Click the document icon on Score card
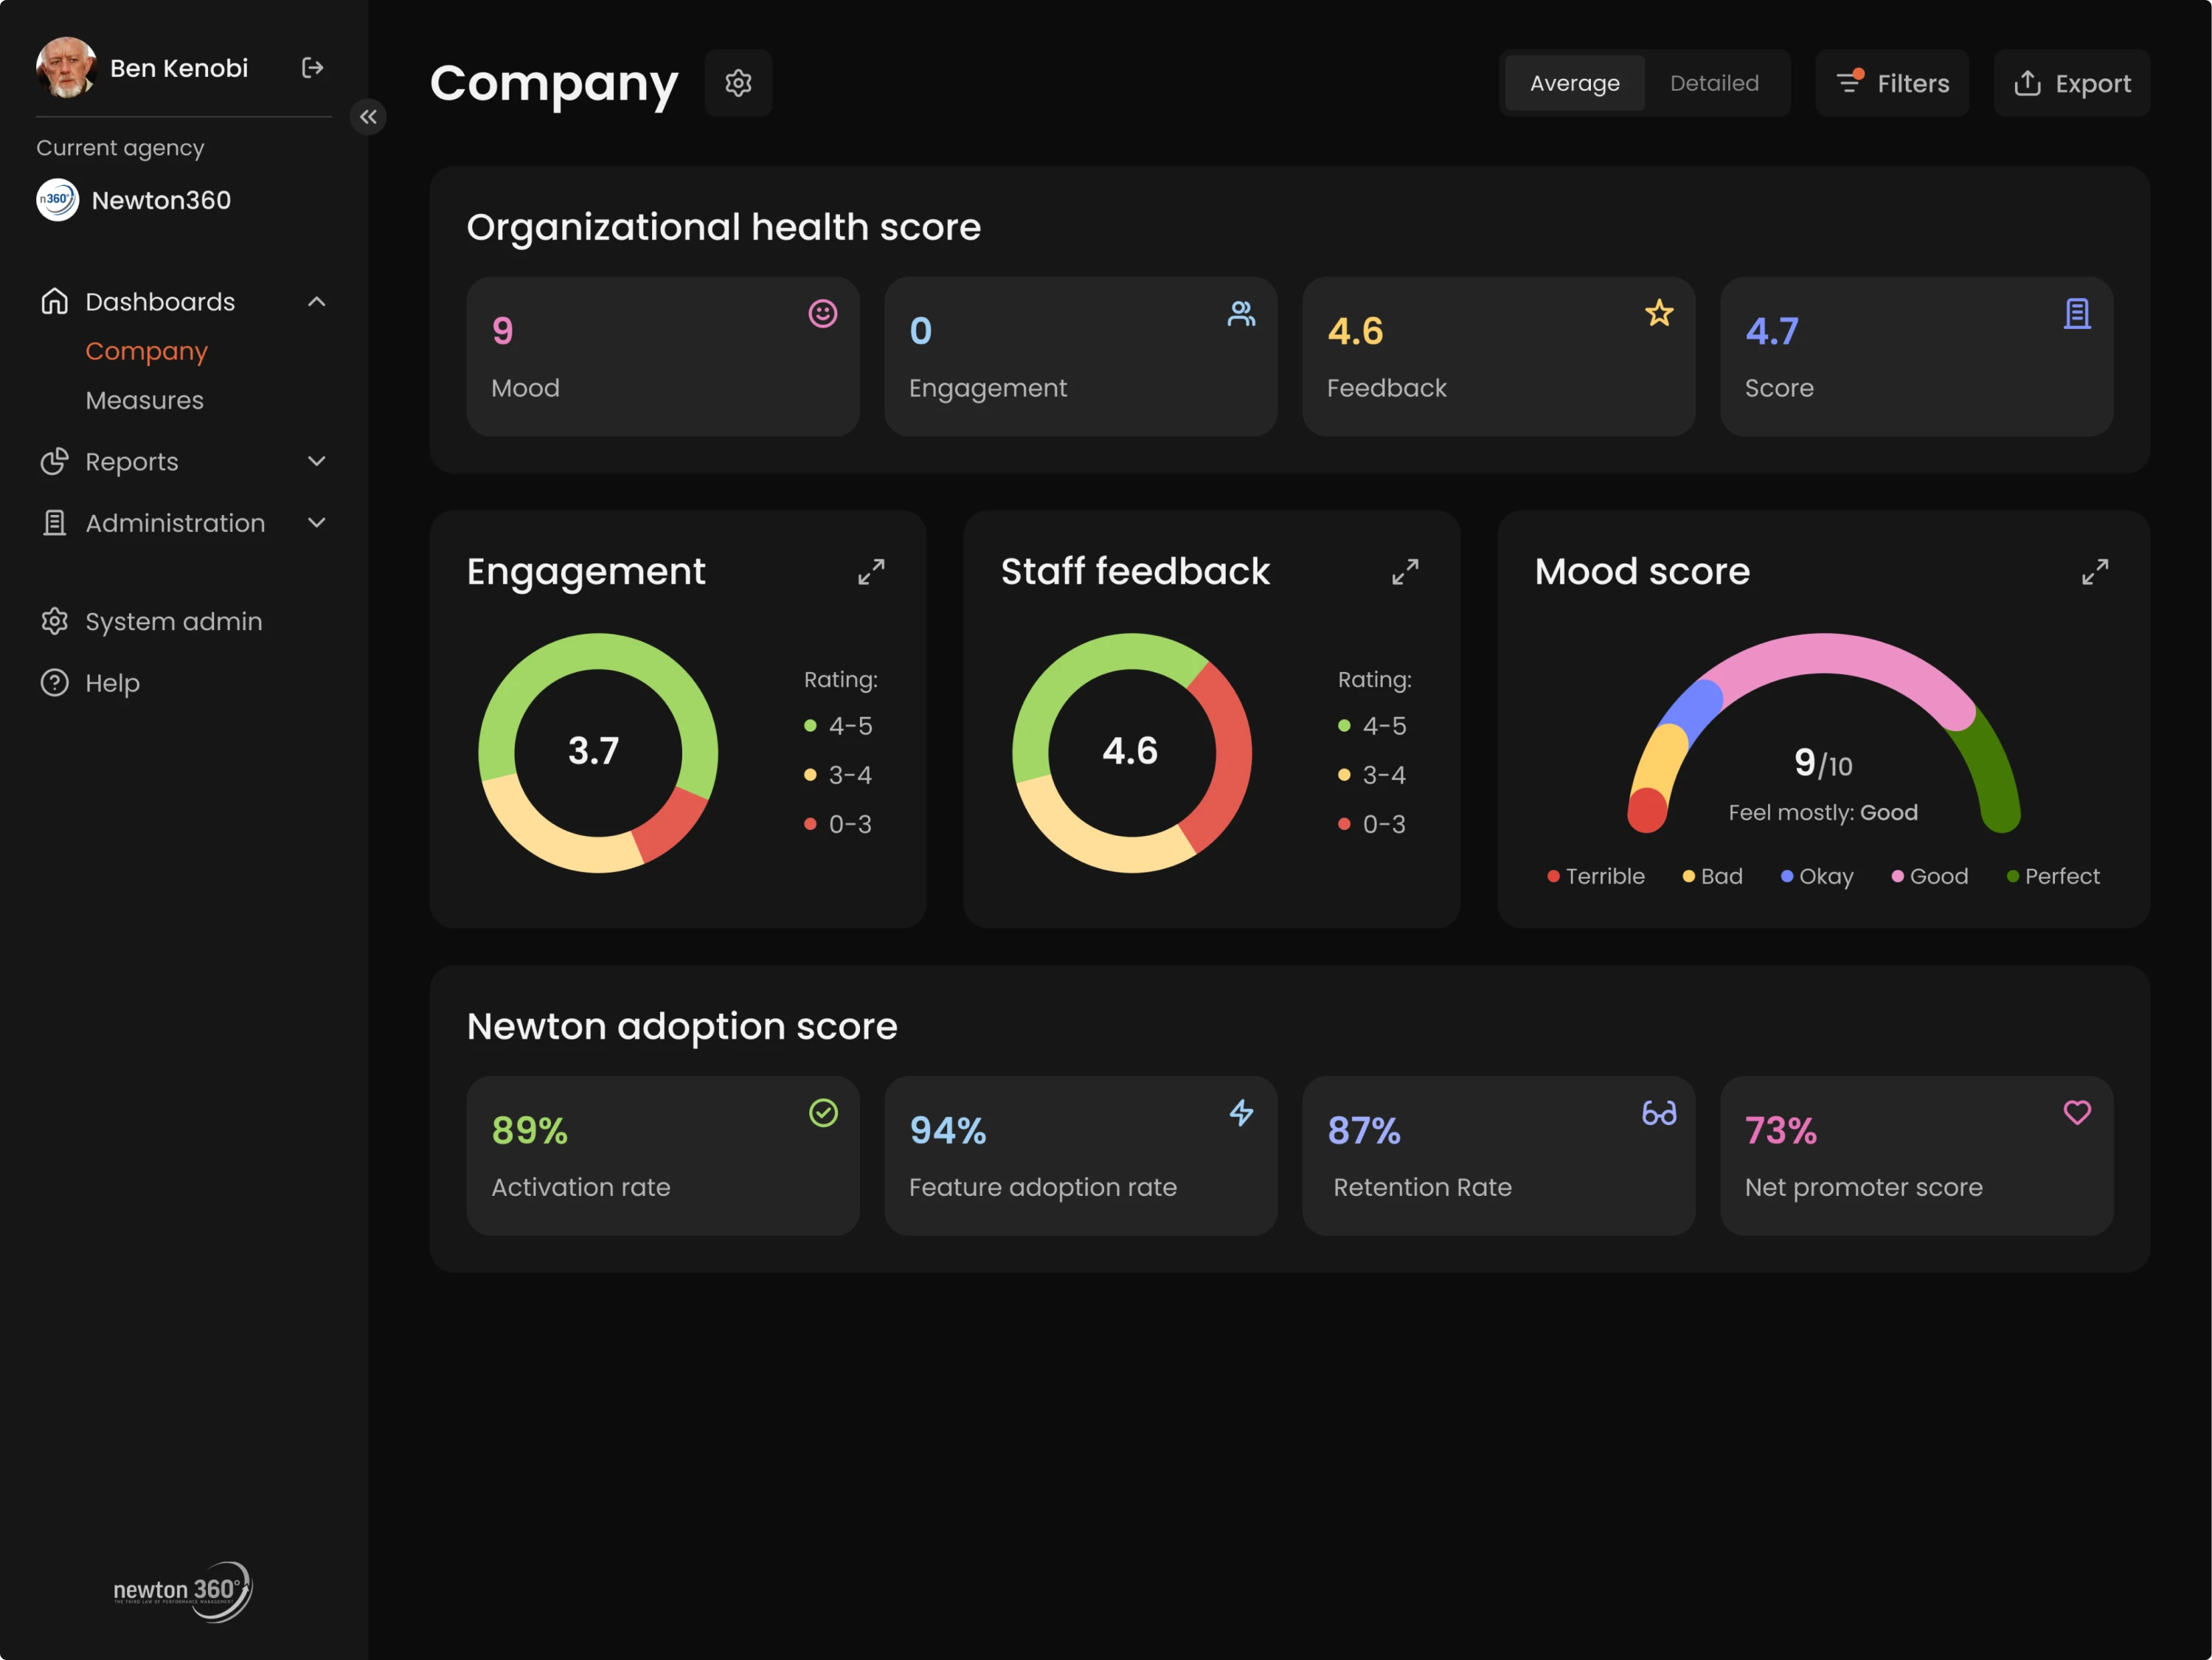This screenshot has height=1660, width=2212. point(2077,314)
